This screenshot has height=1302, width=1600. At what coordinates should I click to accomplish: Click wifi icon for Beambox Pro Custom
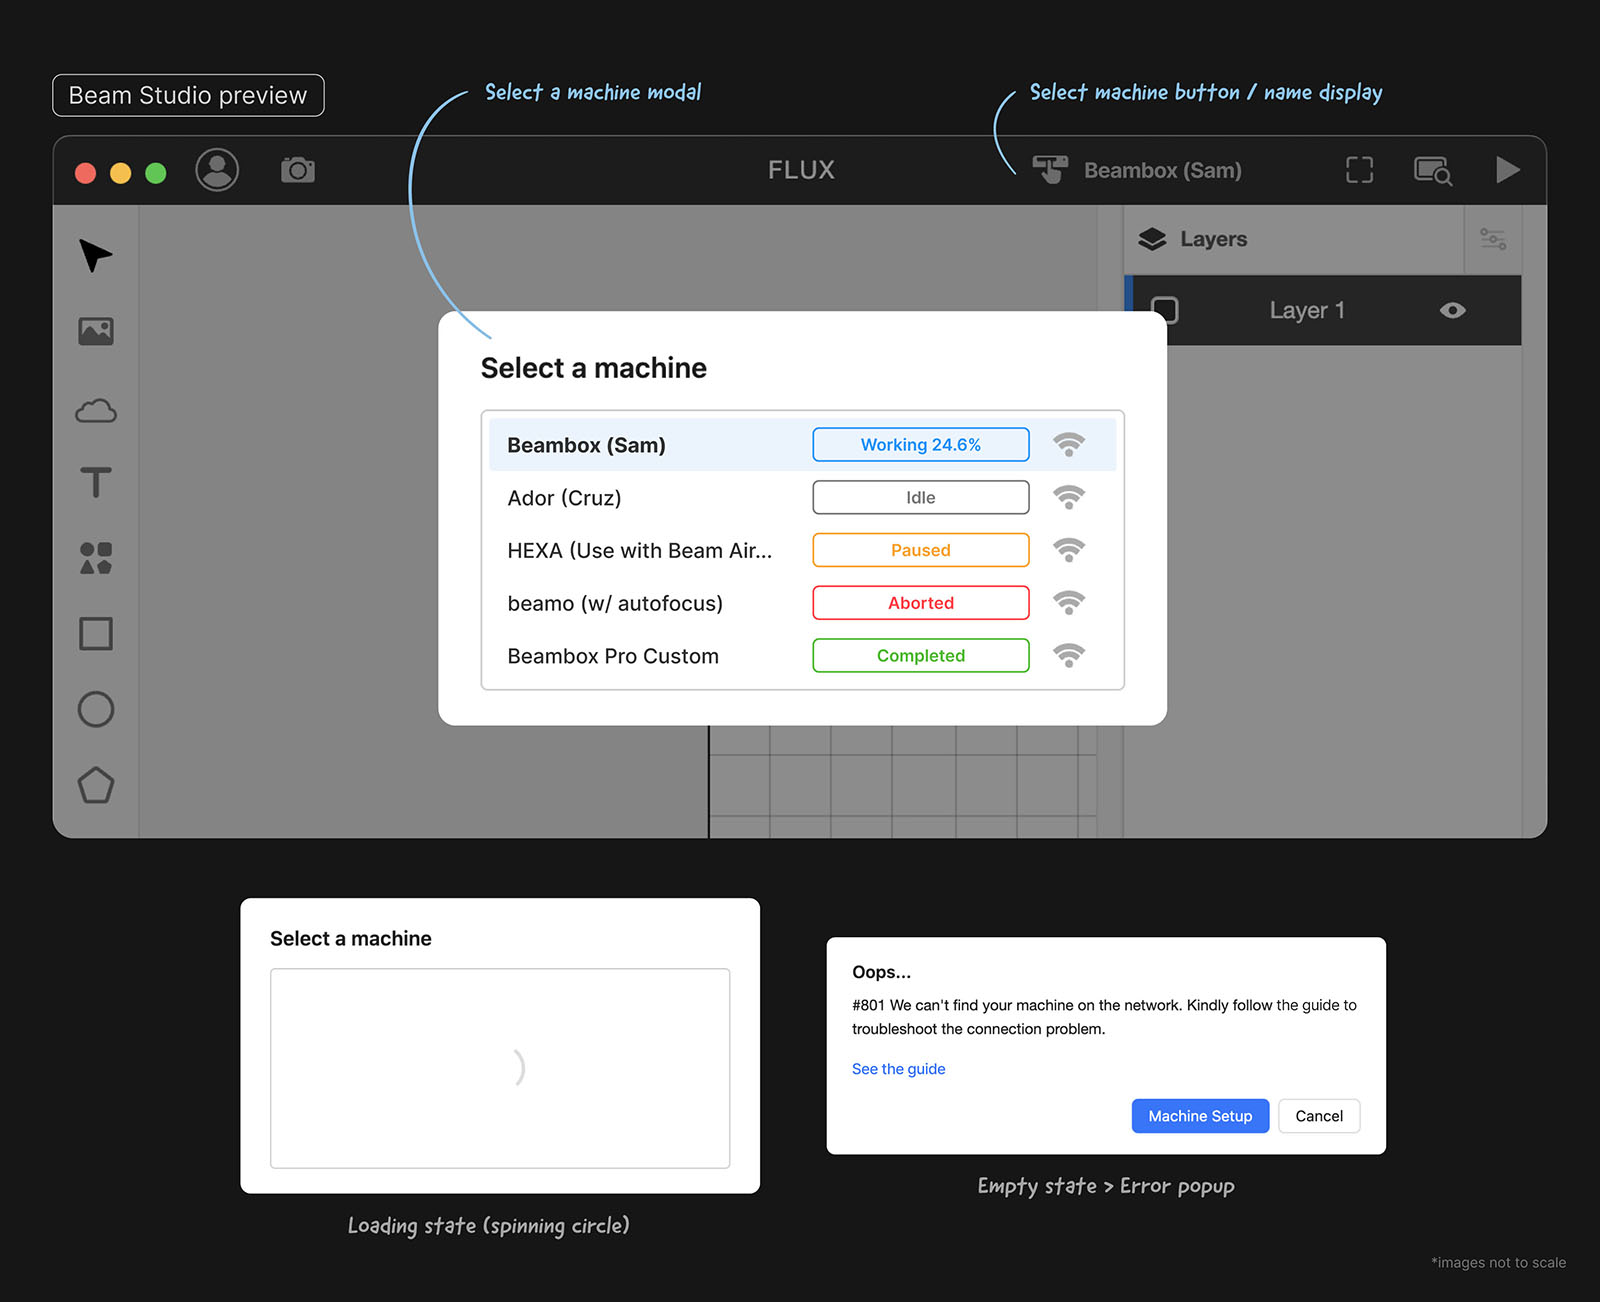pyautogui.click(x=1069, y=656)
